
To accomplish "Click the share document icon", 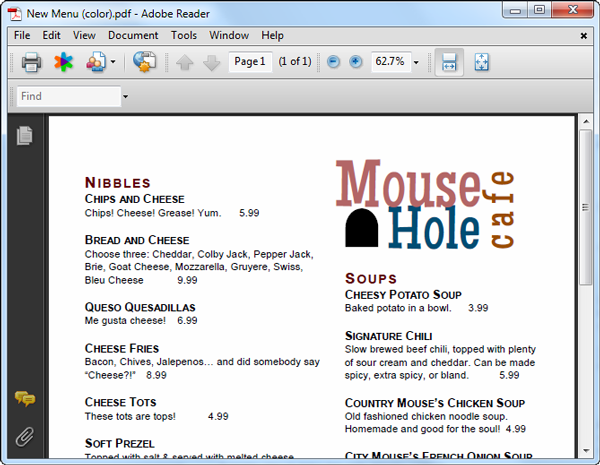I will [95, 62].
